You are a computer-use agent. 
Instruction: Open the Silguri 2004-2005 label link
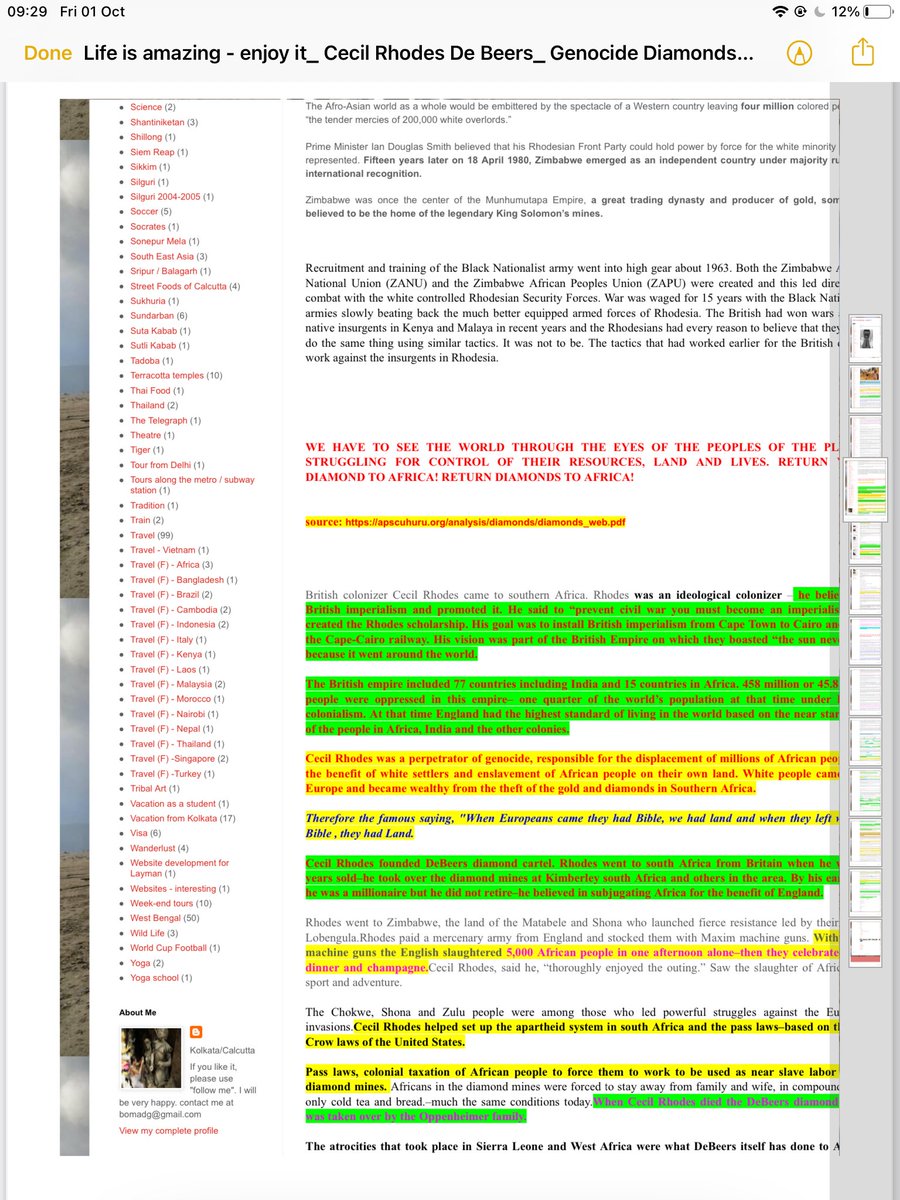[165, 197]
